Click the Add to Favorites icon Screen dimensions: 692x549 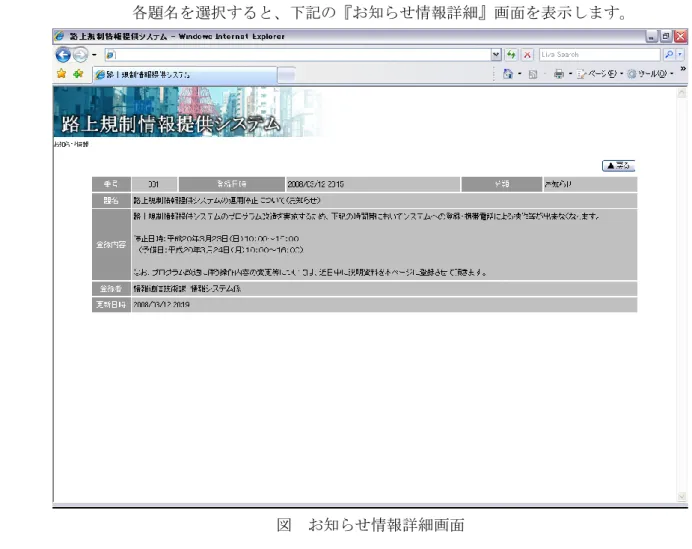78,74
